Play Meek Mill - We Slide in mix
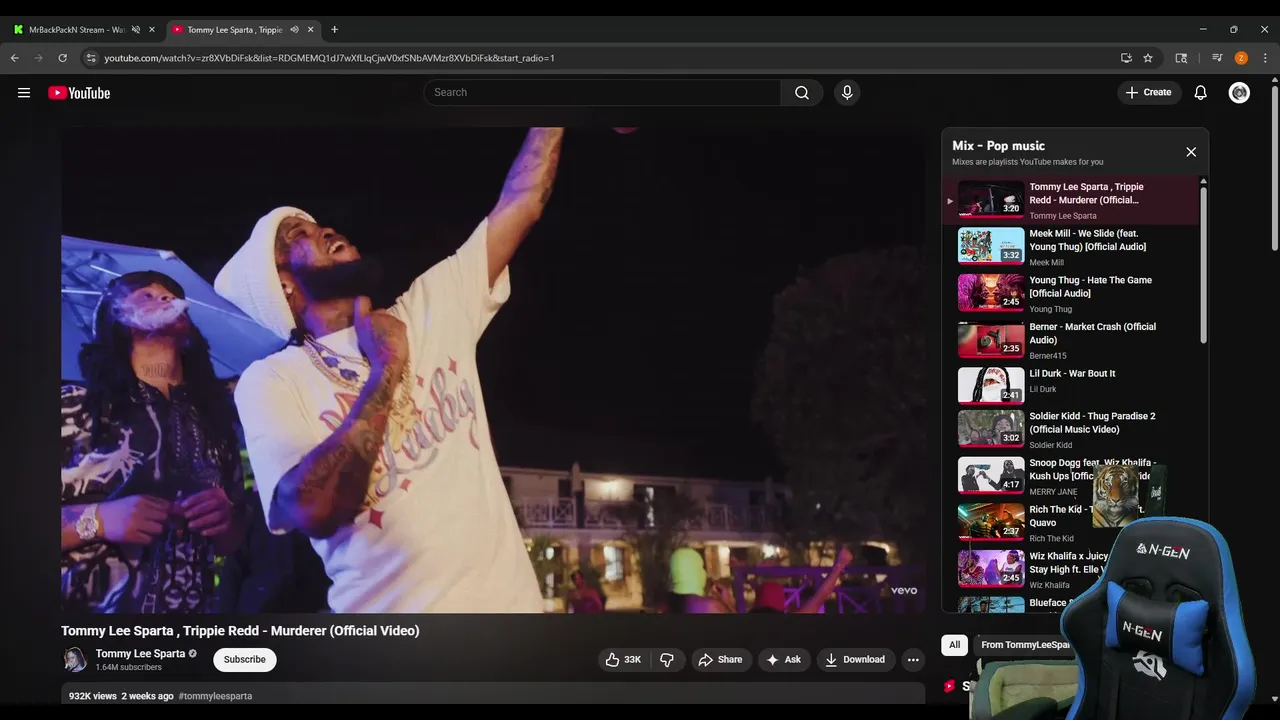The height and width of the screenshot is (720, 1280). click(x=1071, y=247)
